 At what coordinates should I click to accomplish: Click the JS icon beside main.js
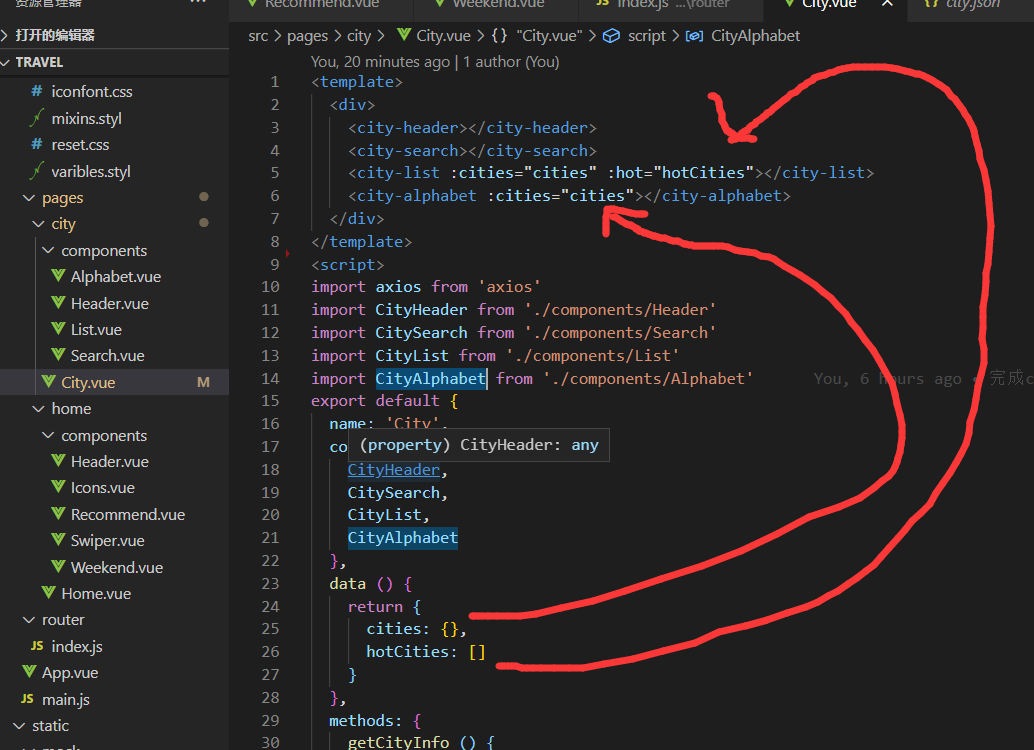[x=27, y=699]
